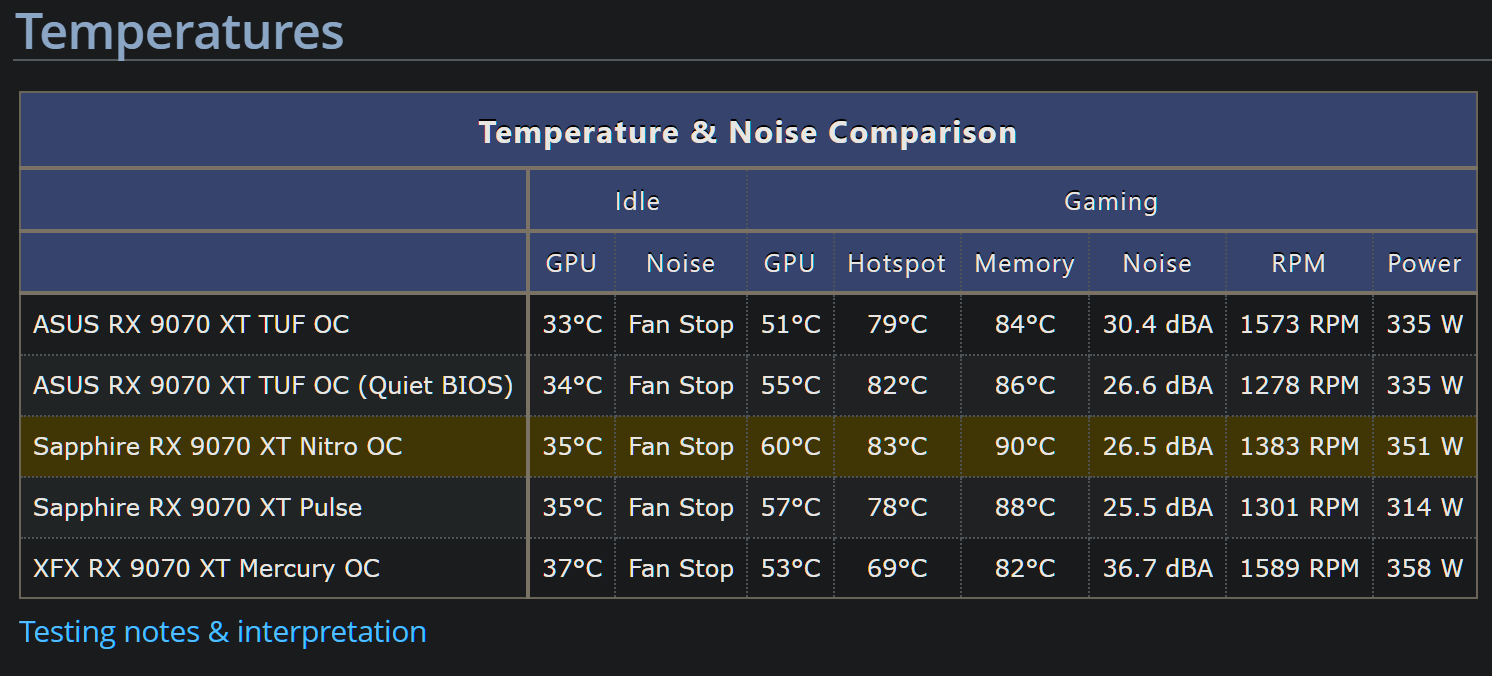This screenshot has height=676, width=1492.
Task: Select the Hotspot column header
Action: 896,263
